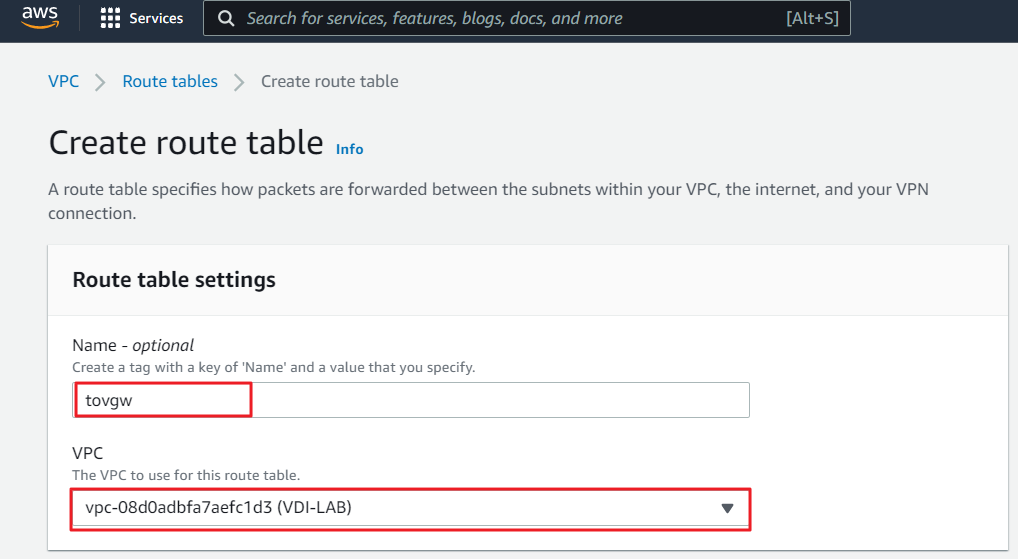Click the Alt+S shortcut hint

click(812, 19)
